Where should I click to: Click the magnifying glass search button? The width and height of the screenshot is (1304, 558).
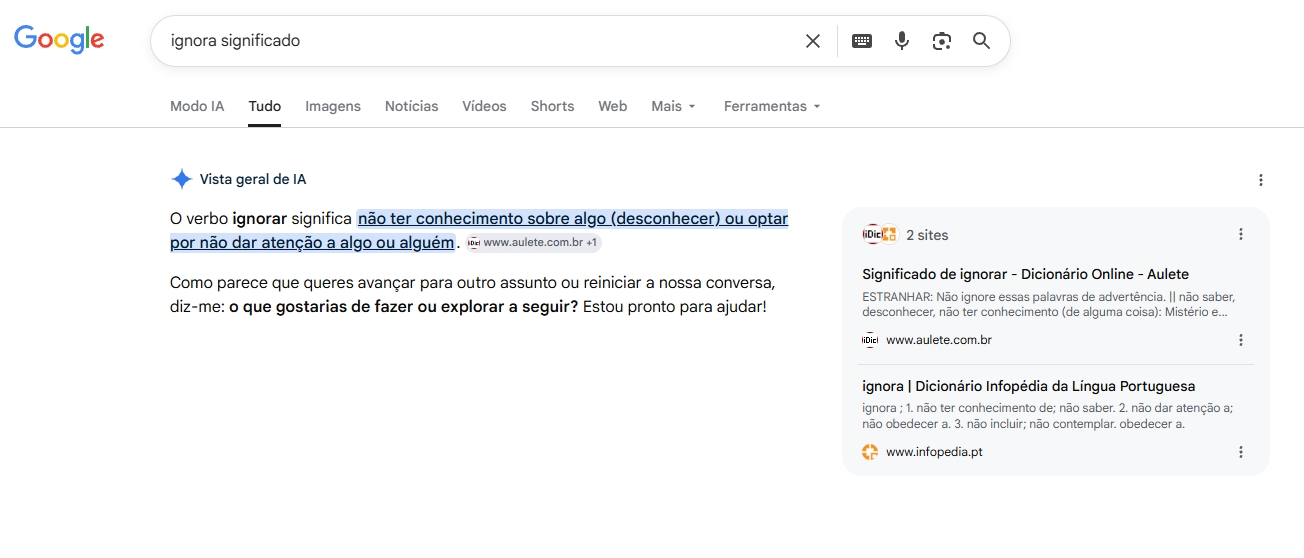click(981, 41)
